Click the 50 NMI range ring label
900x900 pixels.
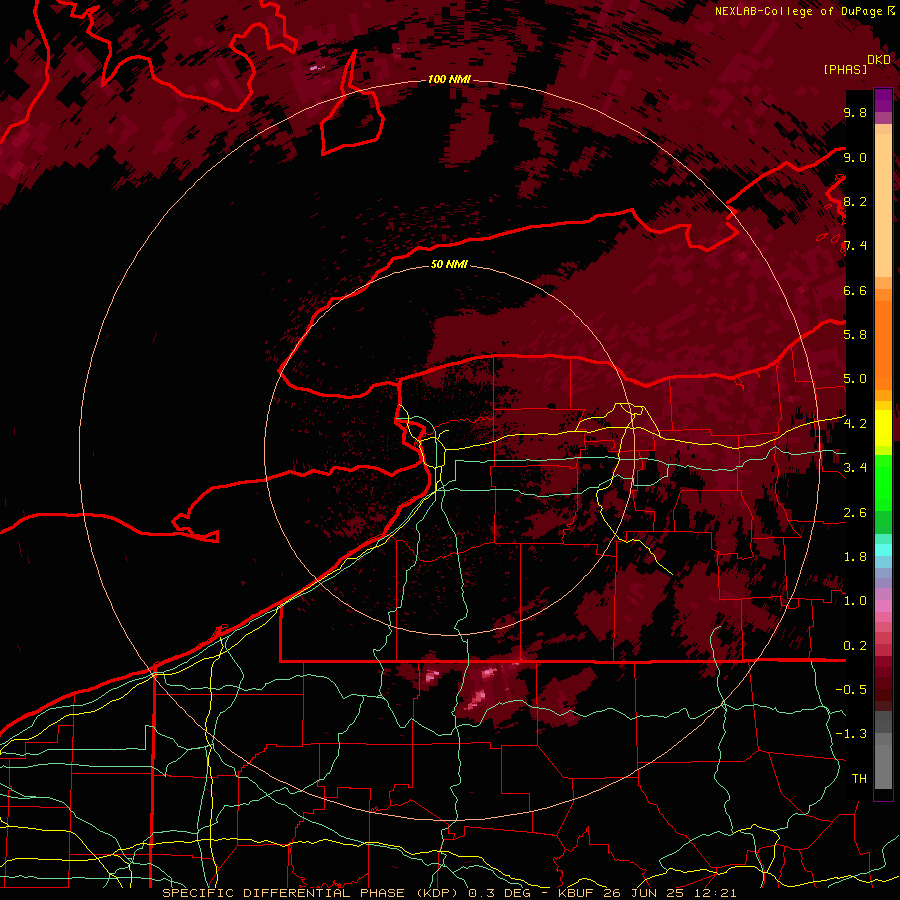(x=449, y=265)
